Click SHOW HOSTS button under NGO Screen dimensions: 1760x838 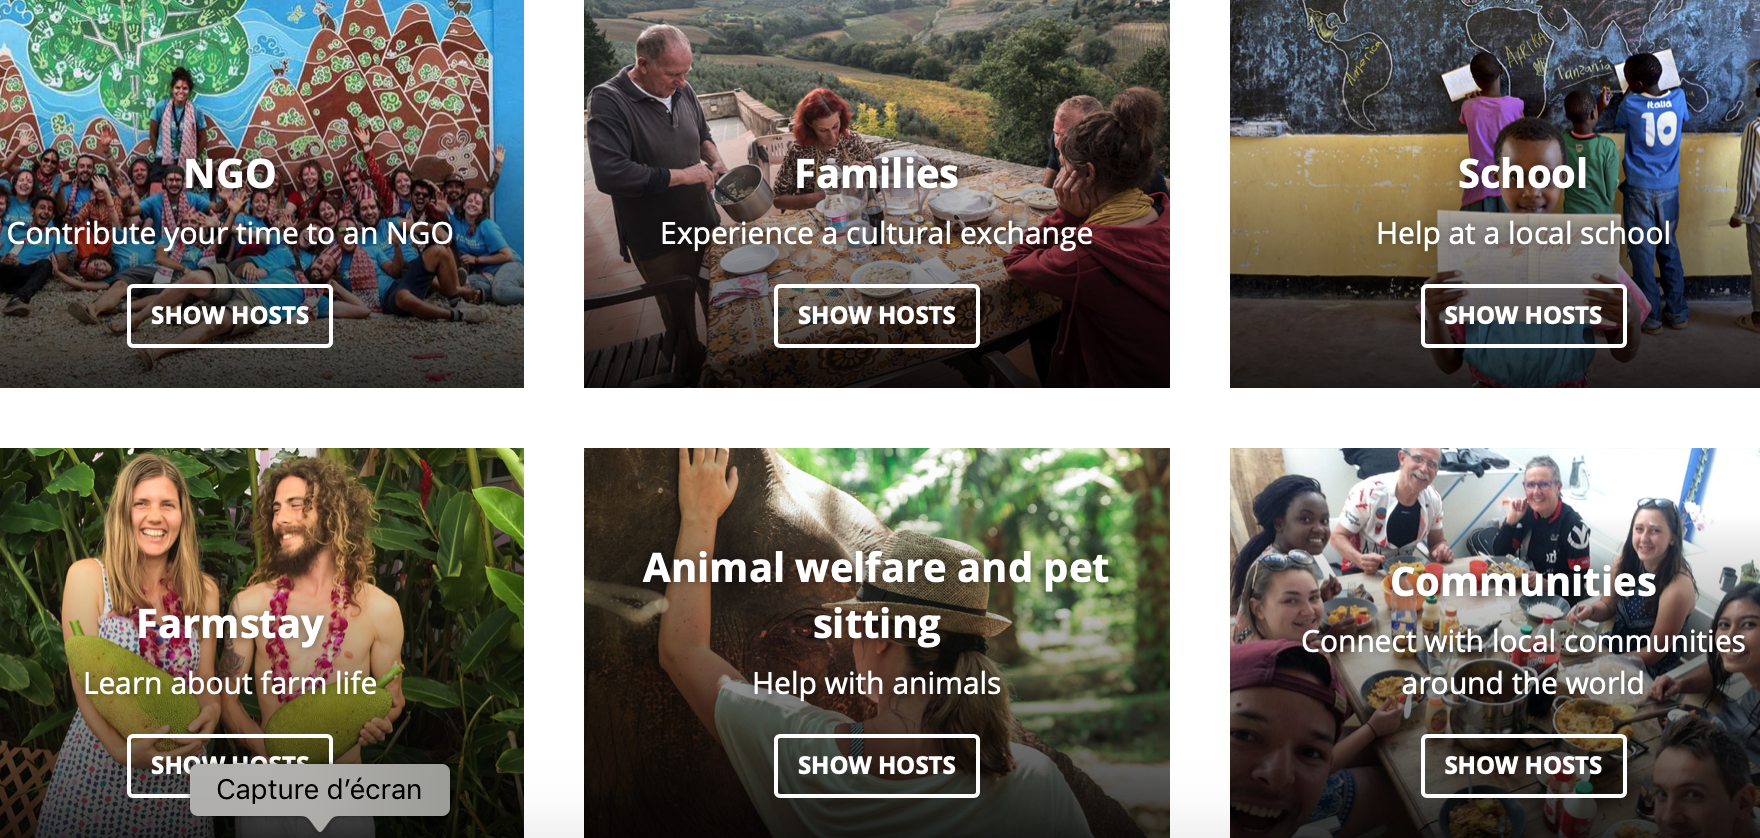[230, 316]
